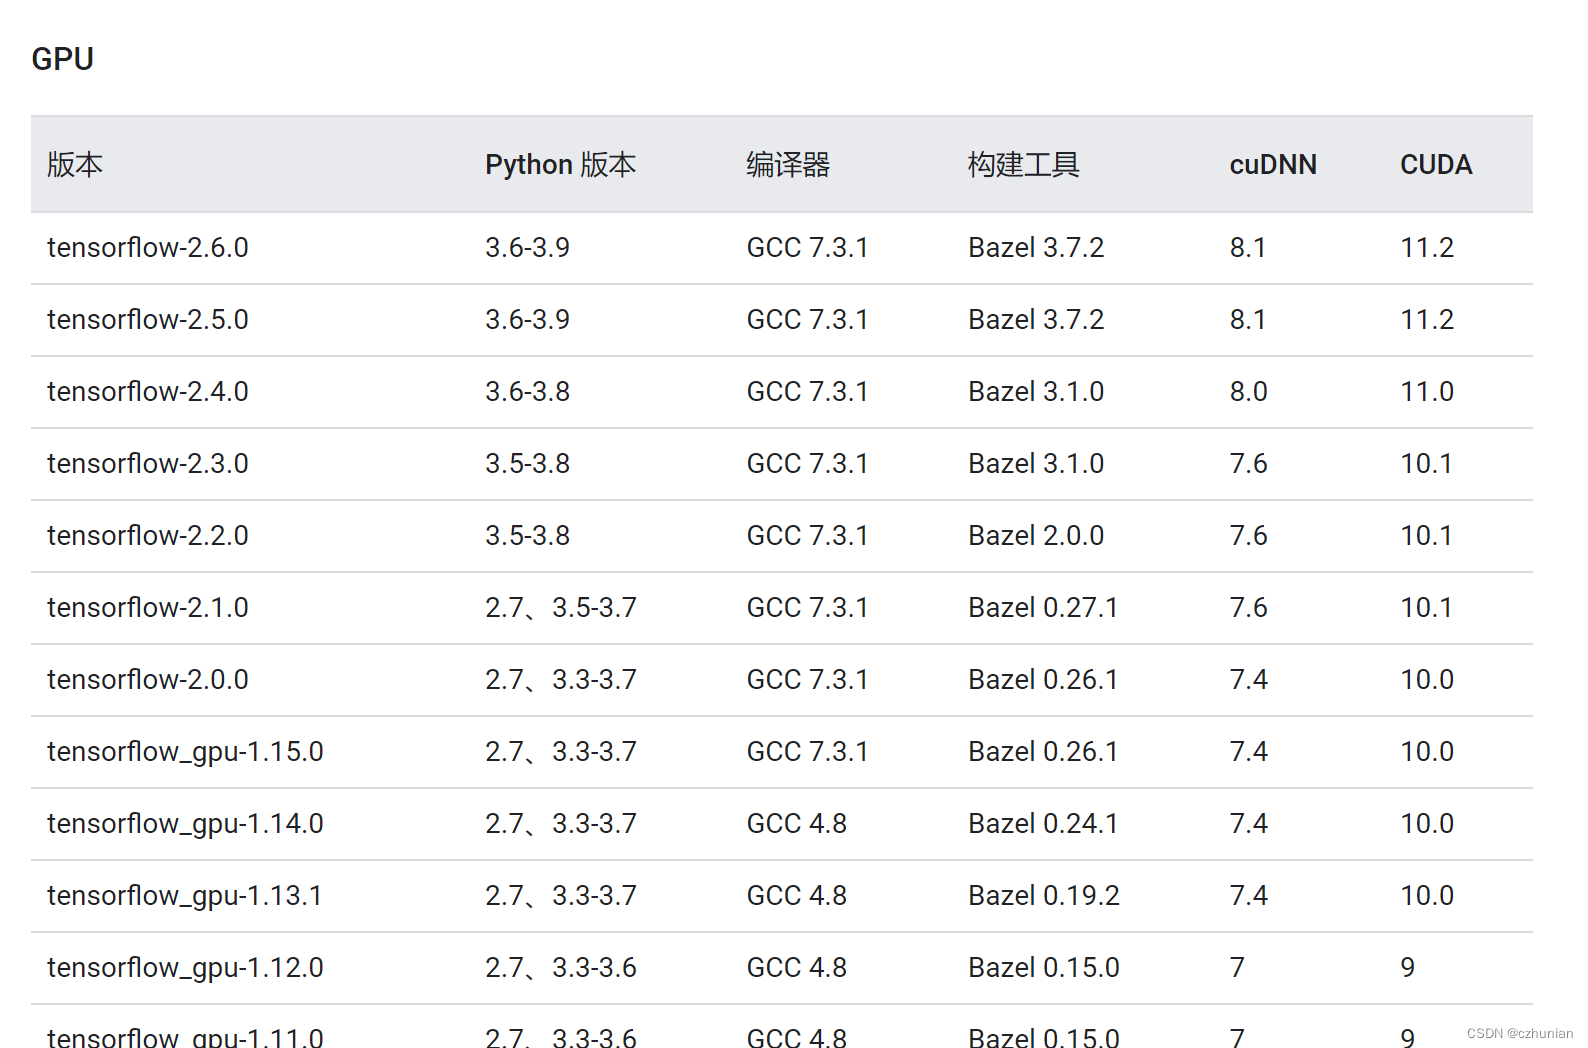Click the tensorflow_gpu-1.15.0 version cell

(x=185, y=752)
